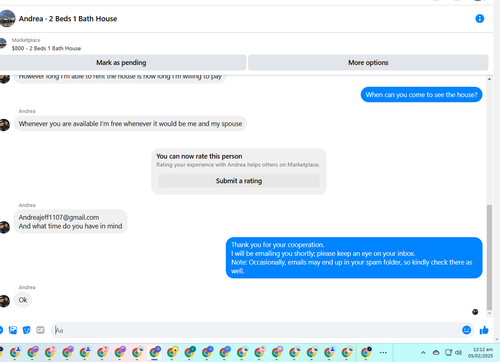
Task: Click the Andreajeff1107@gmail.com email address
Action: [59, 217]
